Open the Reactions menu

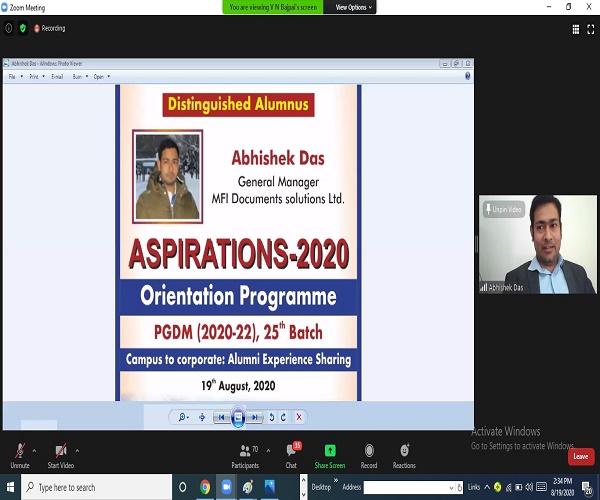tap(404, 456)
